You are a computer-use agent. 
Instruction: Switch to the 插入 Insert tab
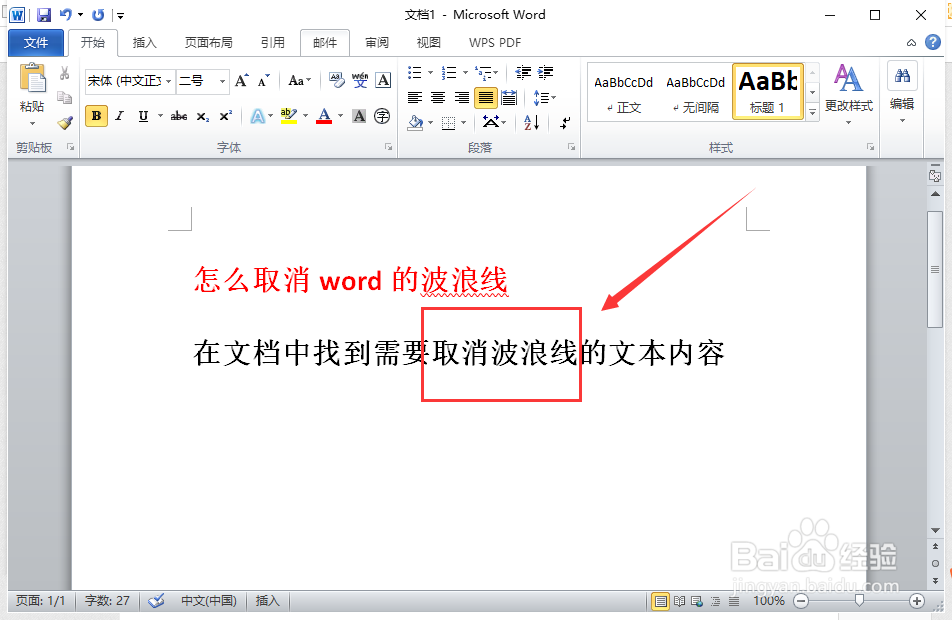click(x=144, y=43)
